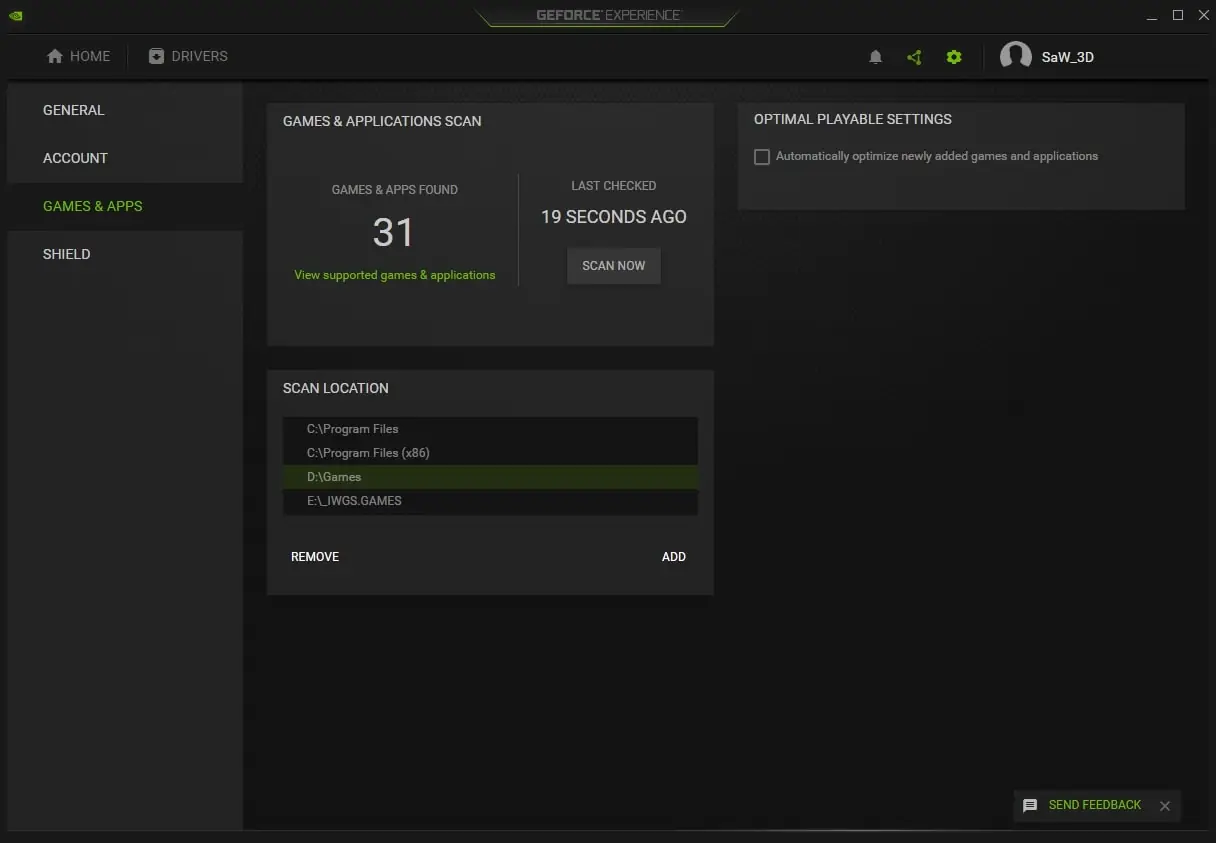Open the SHIELD settings section
The width and height of the screenshot is (1216, 843).
(125, 254)
